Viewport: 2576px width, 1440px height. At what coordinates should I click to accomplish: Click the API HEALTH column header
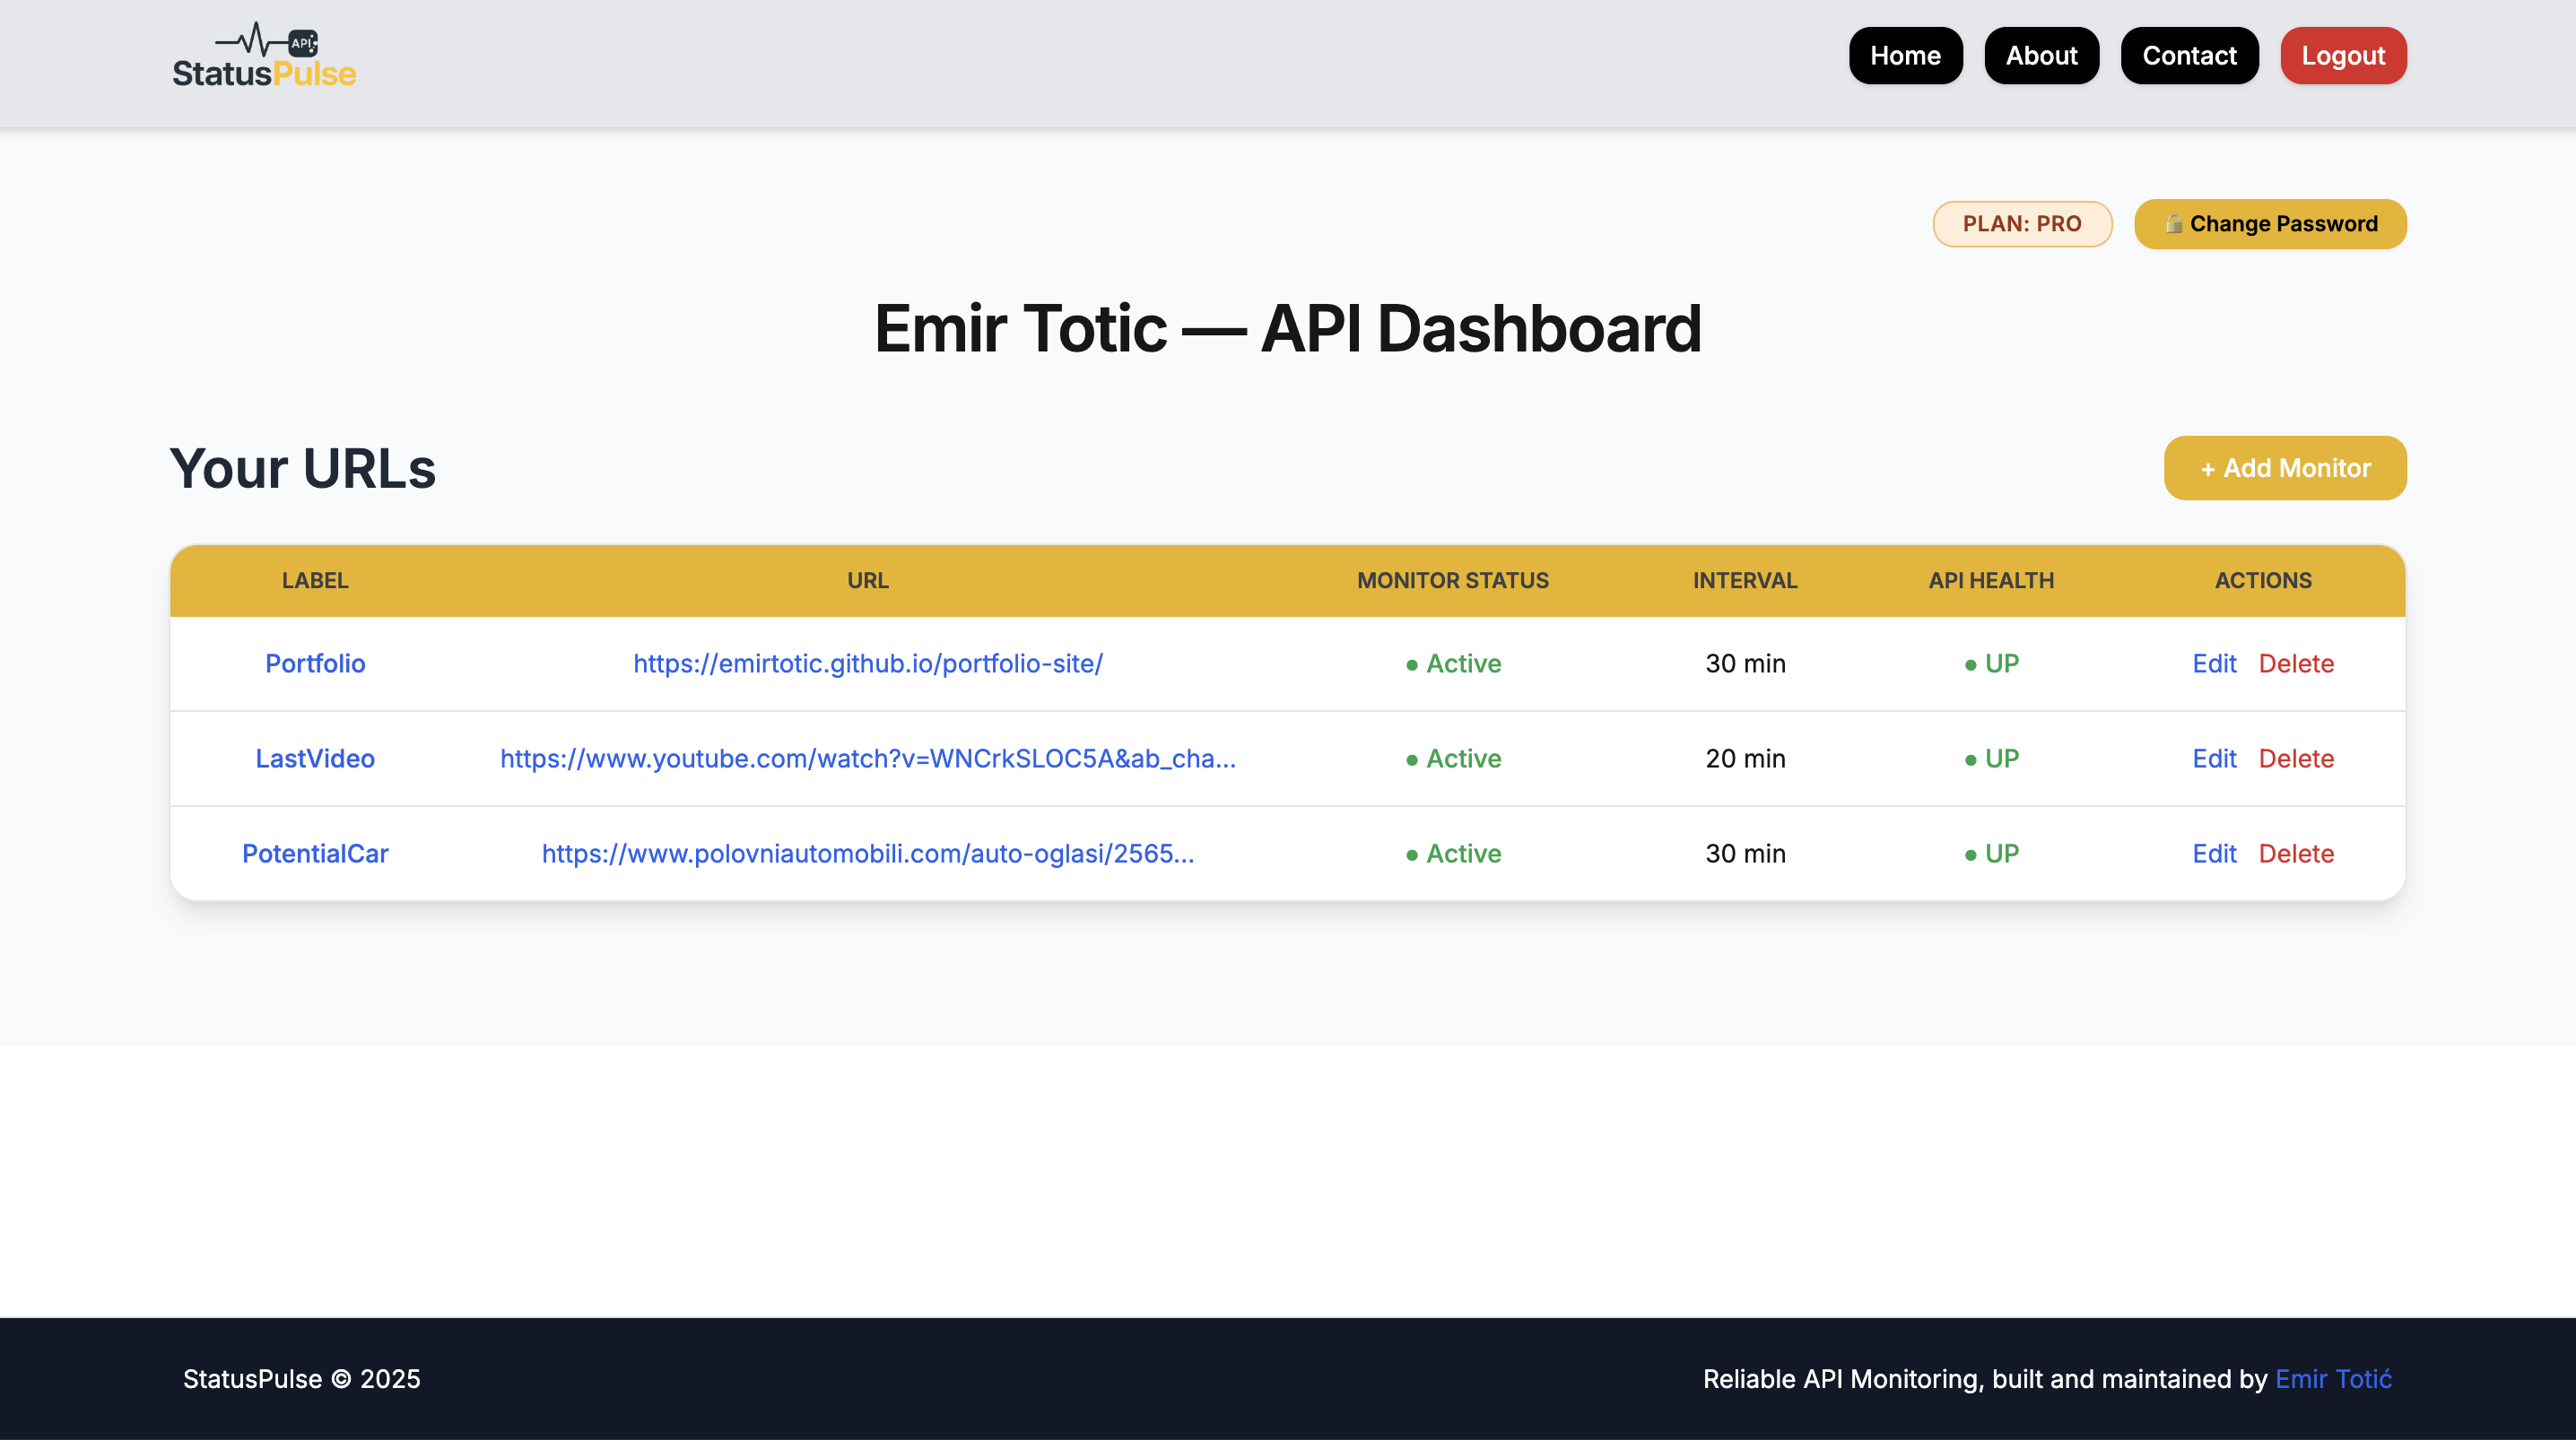(1991, 581)
